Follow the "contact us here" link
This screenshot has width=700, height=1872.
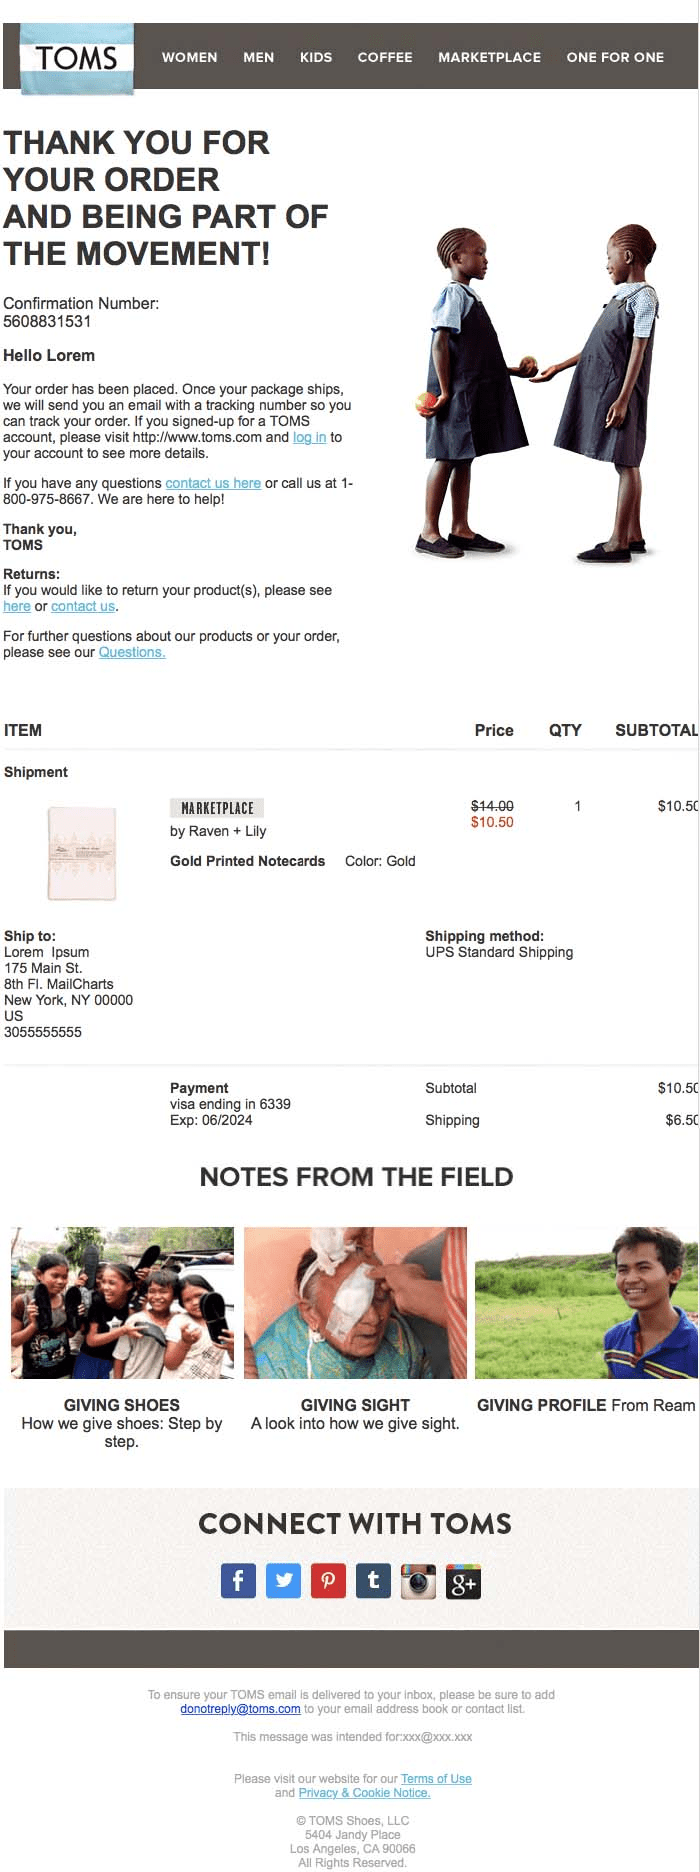click(213, 483)
